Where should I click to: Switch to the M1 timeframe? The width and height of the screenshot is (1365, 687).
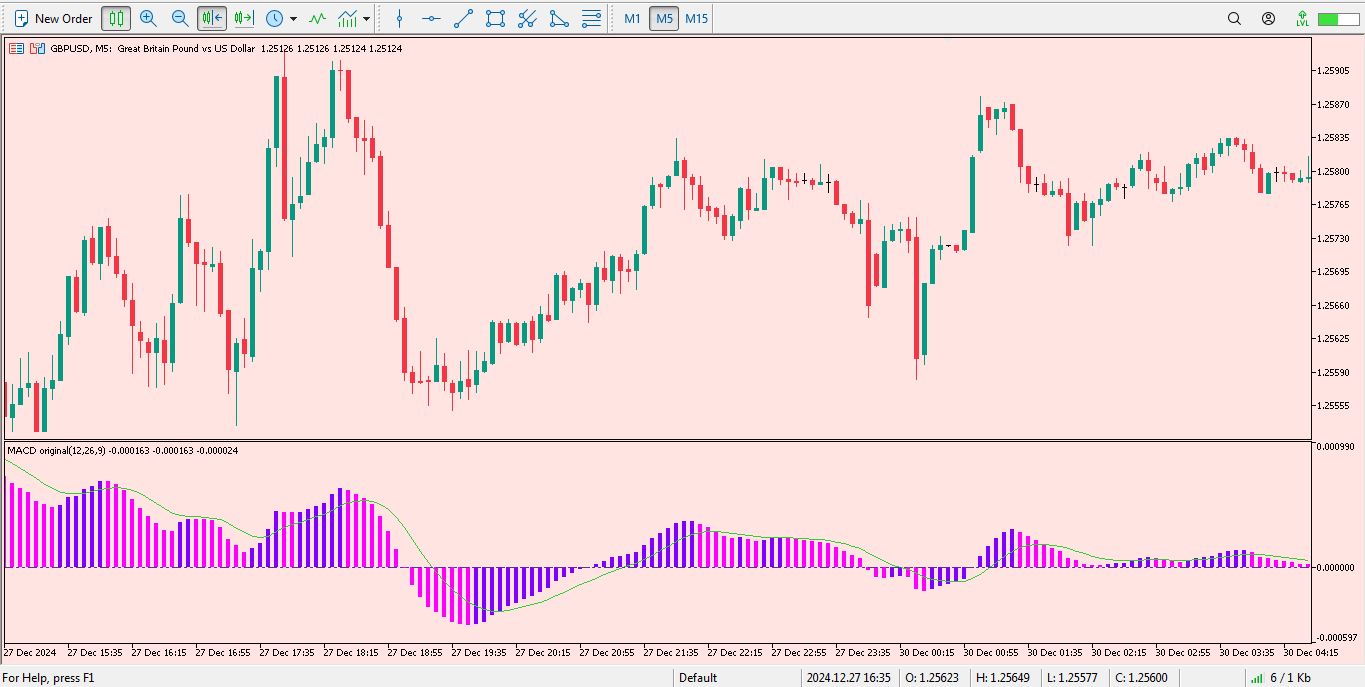pyautogui.click(x=632, y=18)
